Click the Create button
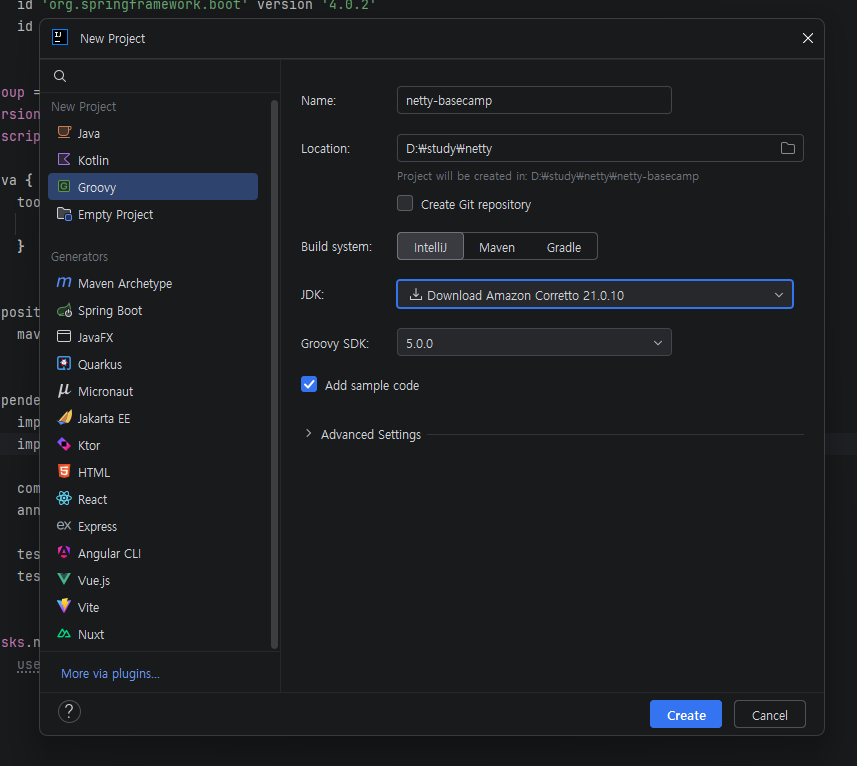 click(x=685, y=714)
